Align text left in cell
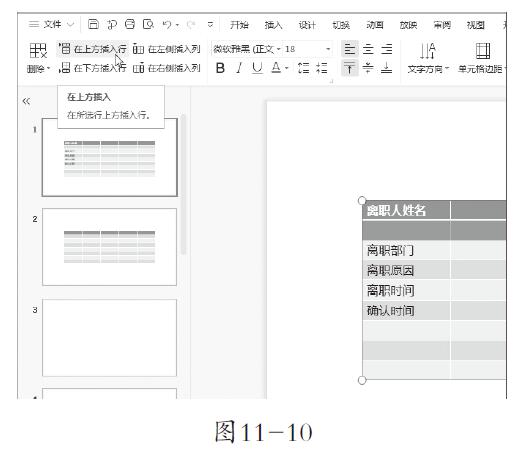 pyautogui.click(x=350, y=49)
